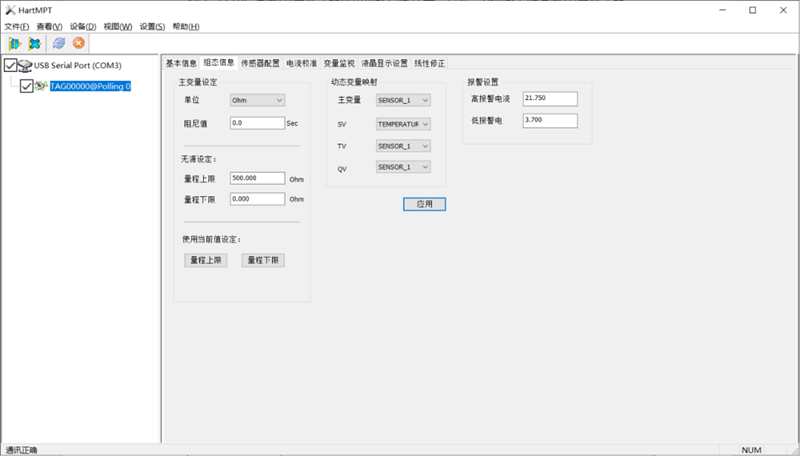Viewport: 800px width, 456px height.
Task: Click the 阻尼值 damping input field
Action: [x=257, y=123]
